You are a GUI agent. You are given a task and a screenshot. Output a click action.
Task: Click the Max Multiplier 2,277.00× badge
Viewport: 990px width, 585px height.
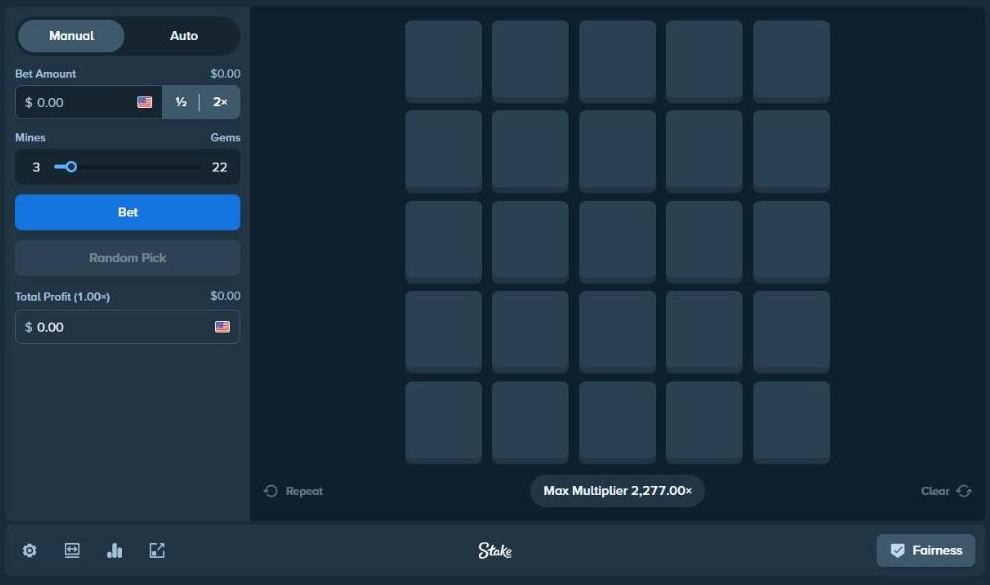[x=617, y=491]
